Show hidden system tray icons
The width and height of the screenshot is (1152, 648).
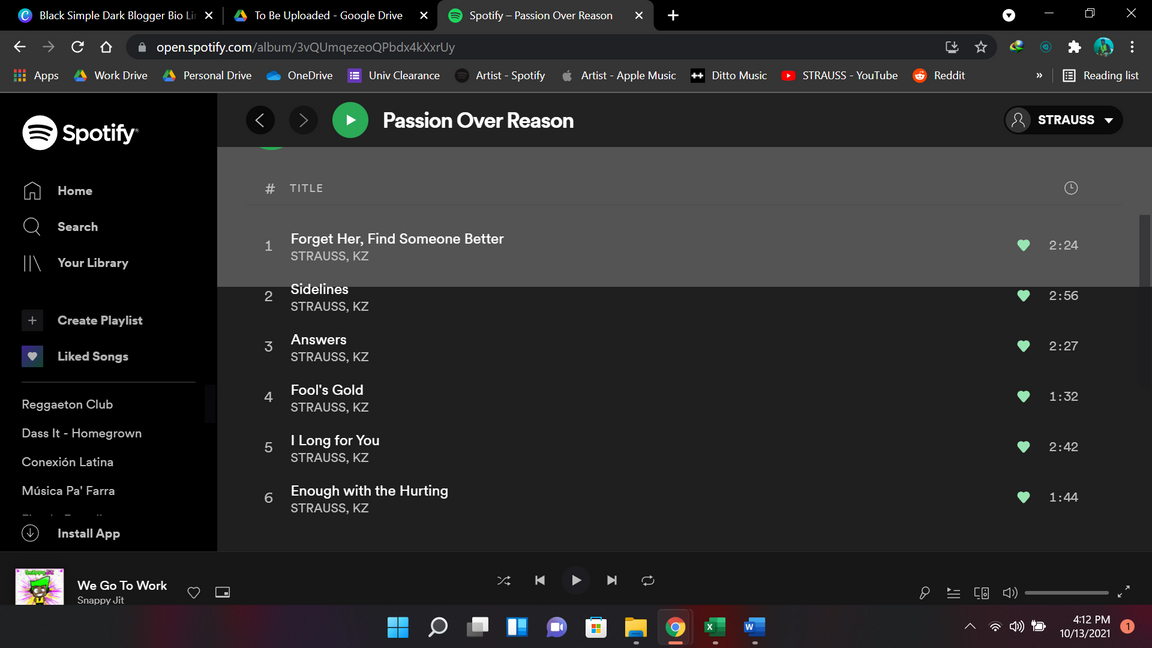[970, 627]
